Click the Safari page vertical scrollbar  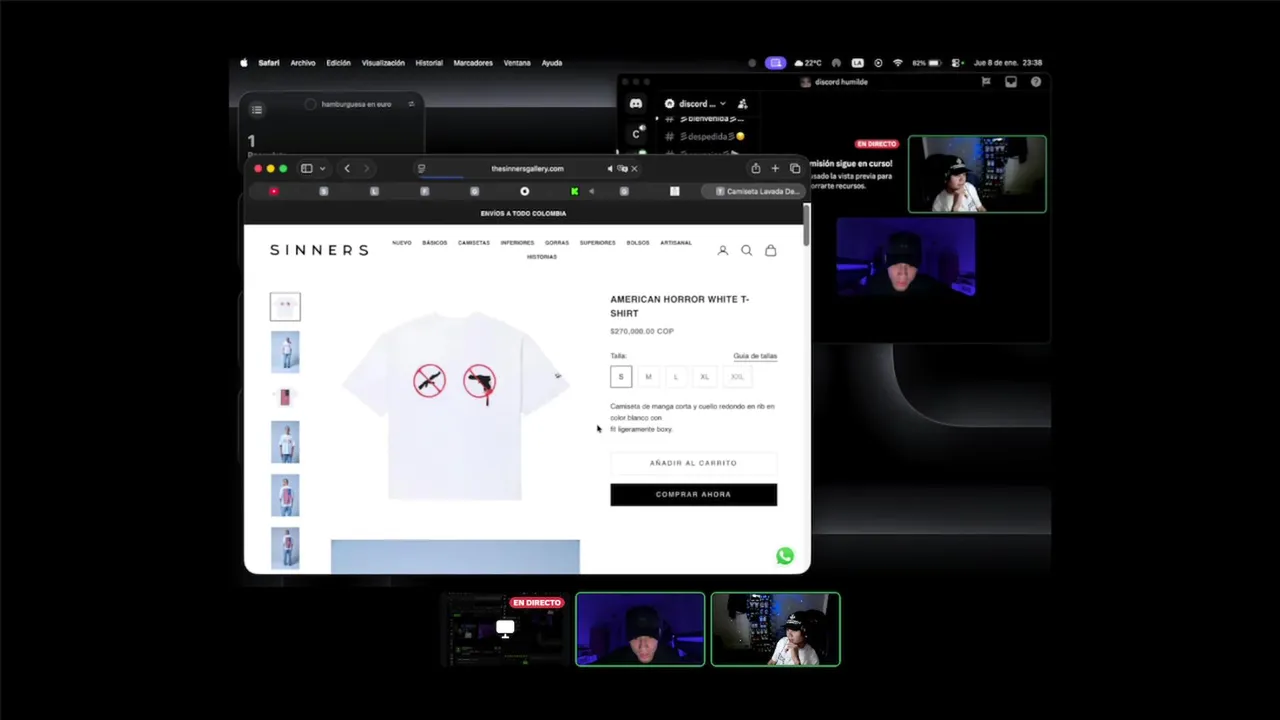click(x=806, y=227)
